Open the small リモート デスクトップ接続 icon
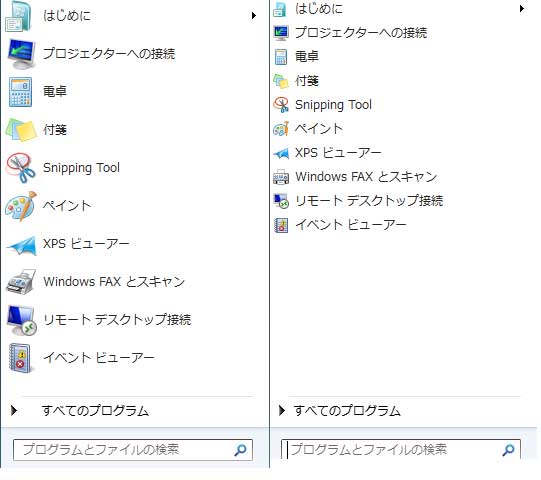 coord(281,201)
